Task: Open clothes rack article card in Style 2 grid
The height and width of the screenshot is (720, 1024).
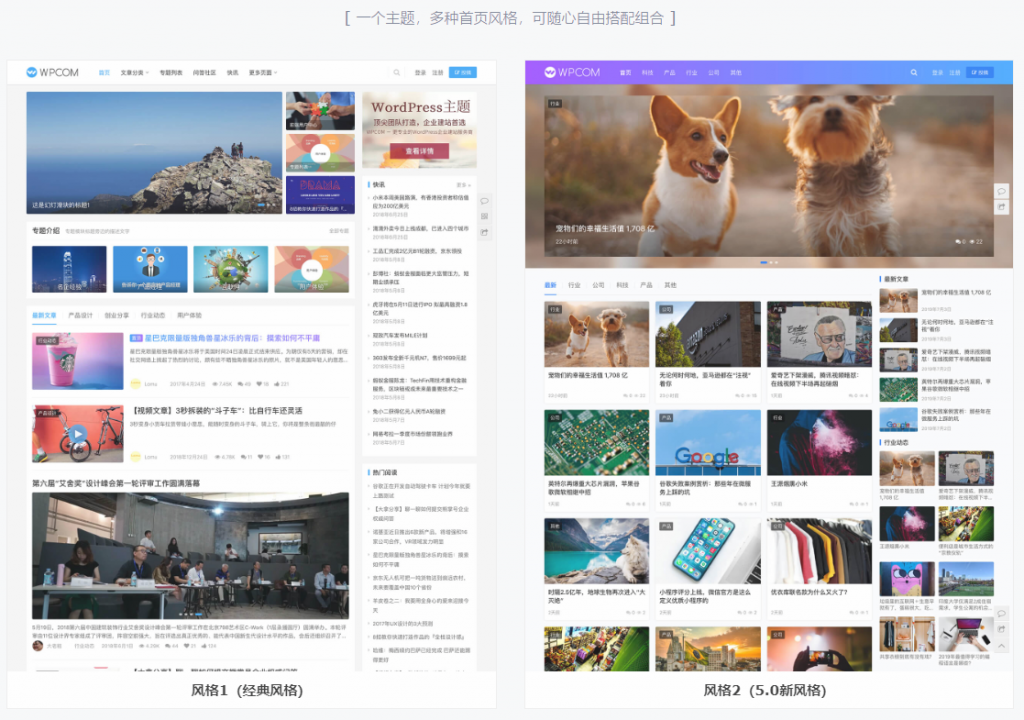Action: [x=819, y=568]
